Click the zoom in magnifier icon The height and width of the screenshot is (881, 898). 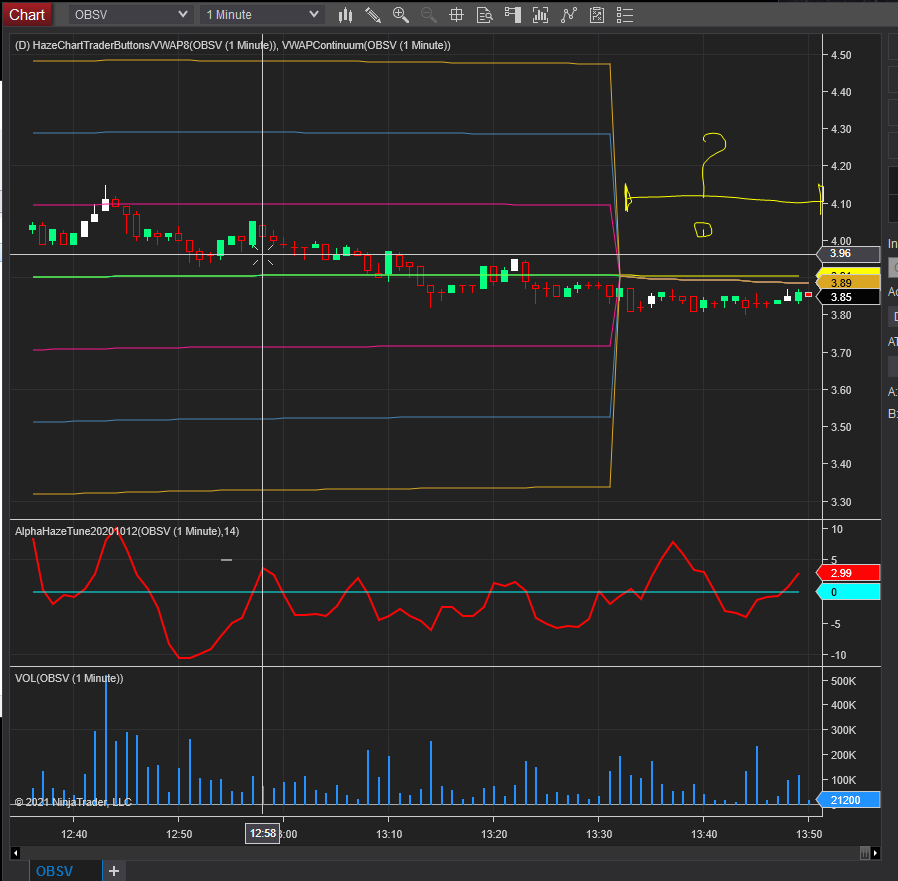click(x=400, y=15)
